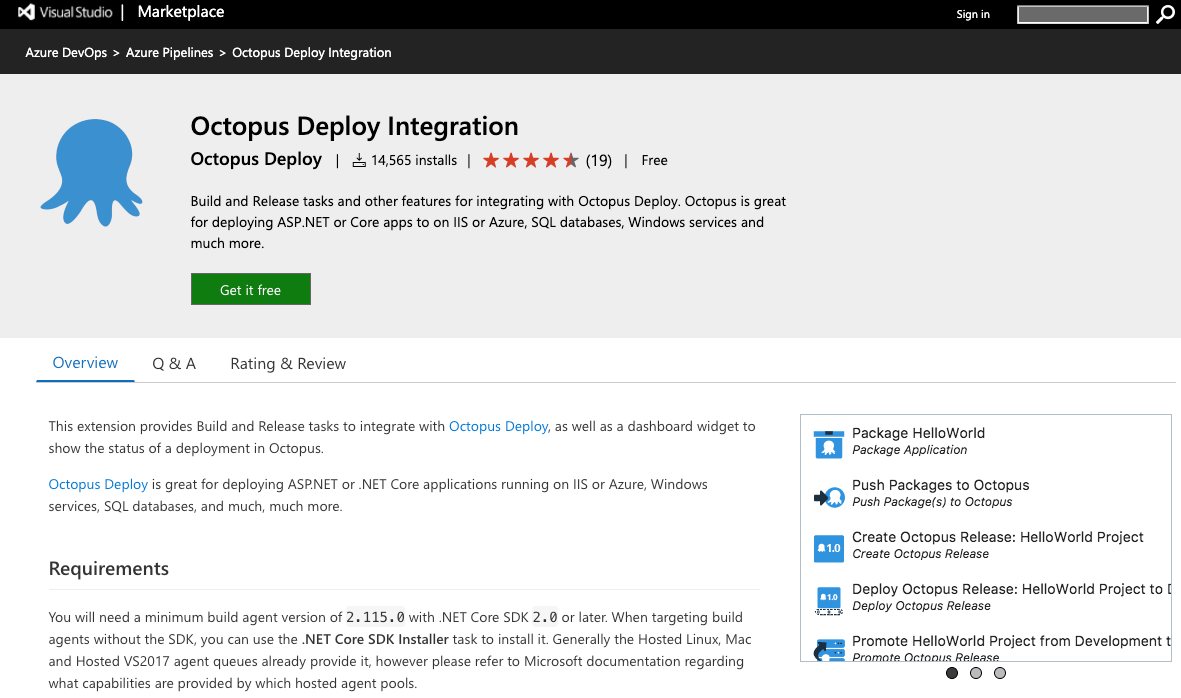Image resolution: width=1181 pixels, height=698 pixels.
Task: Click the Requirements heading
Action: point(108,568)
